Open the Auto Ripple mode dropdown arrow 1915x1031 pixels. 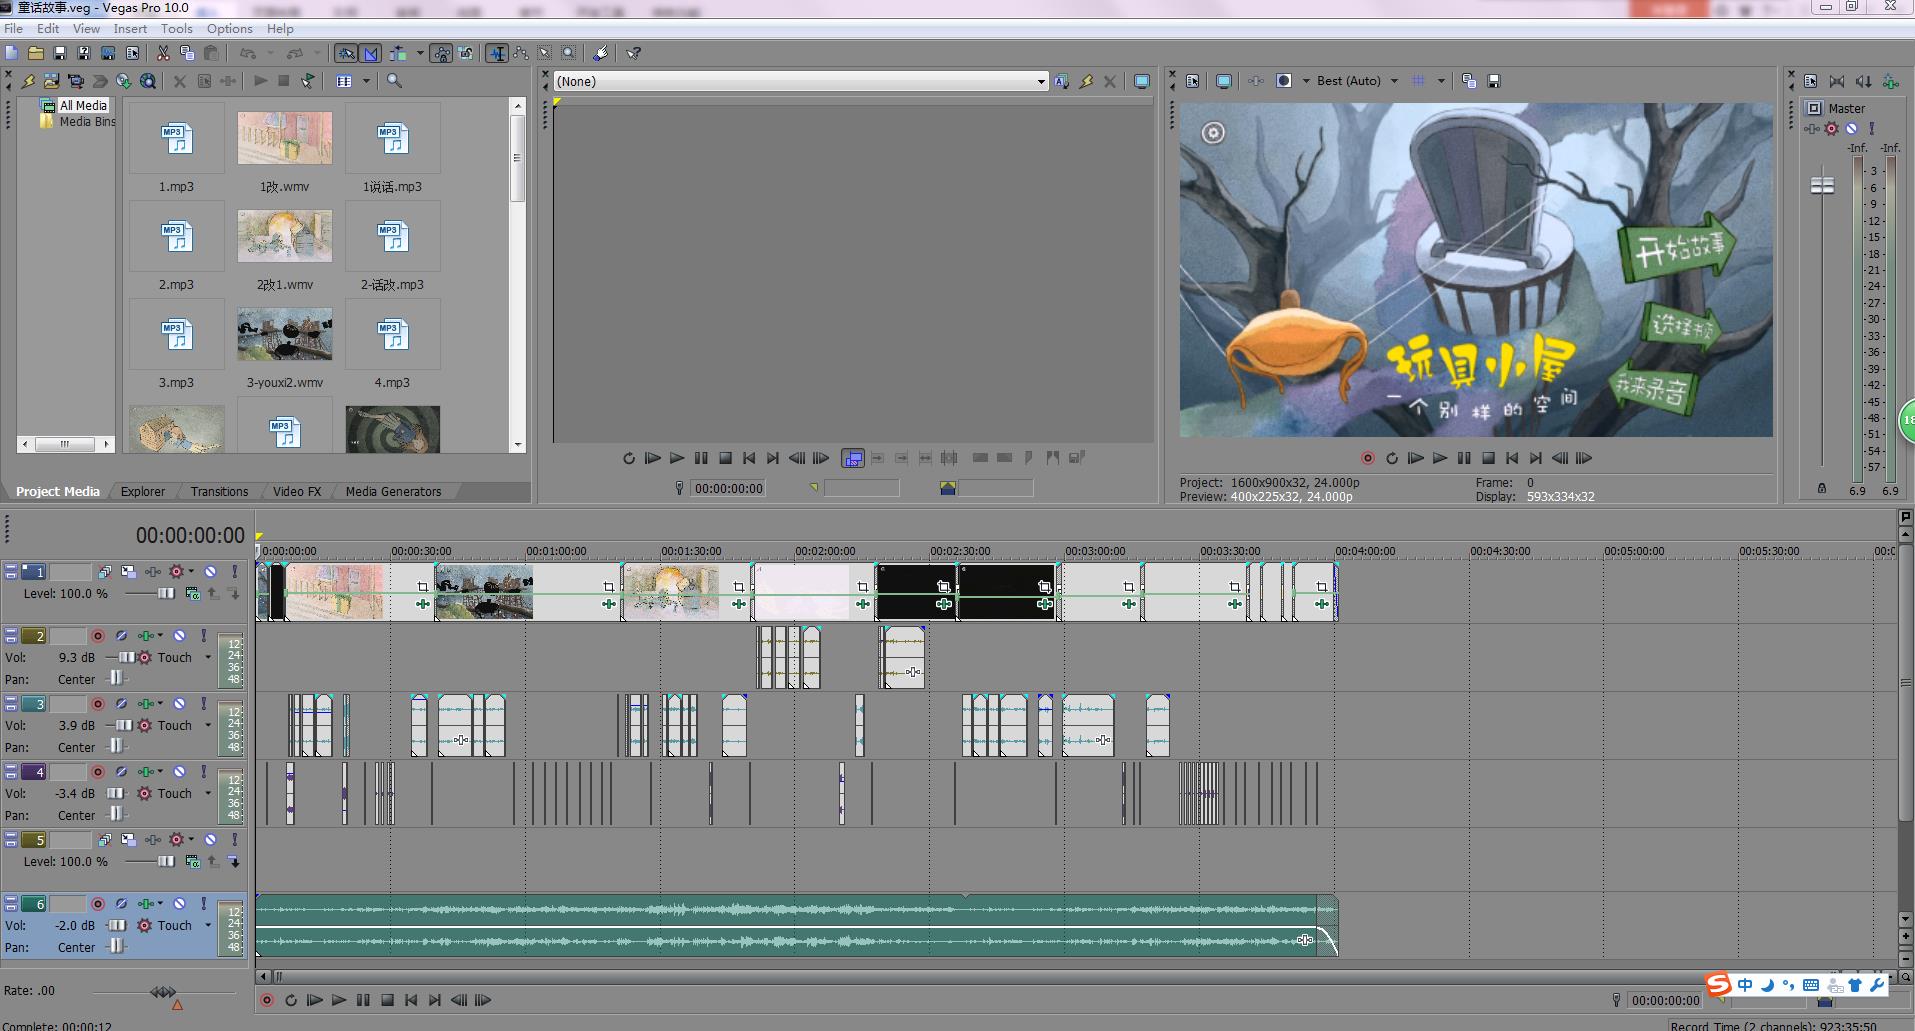click(420, 53)
